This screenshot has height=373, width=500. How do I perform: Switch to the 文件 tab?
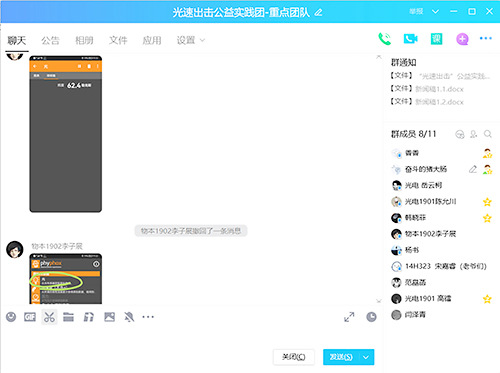point(118,41)
